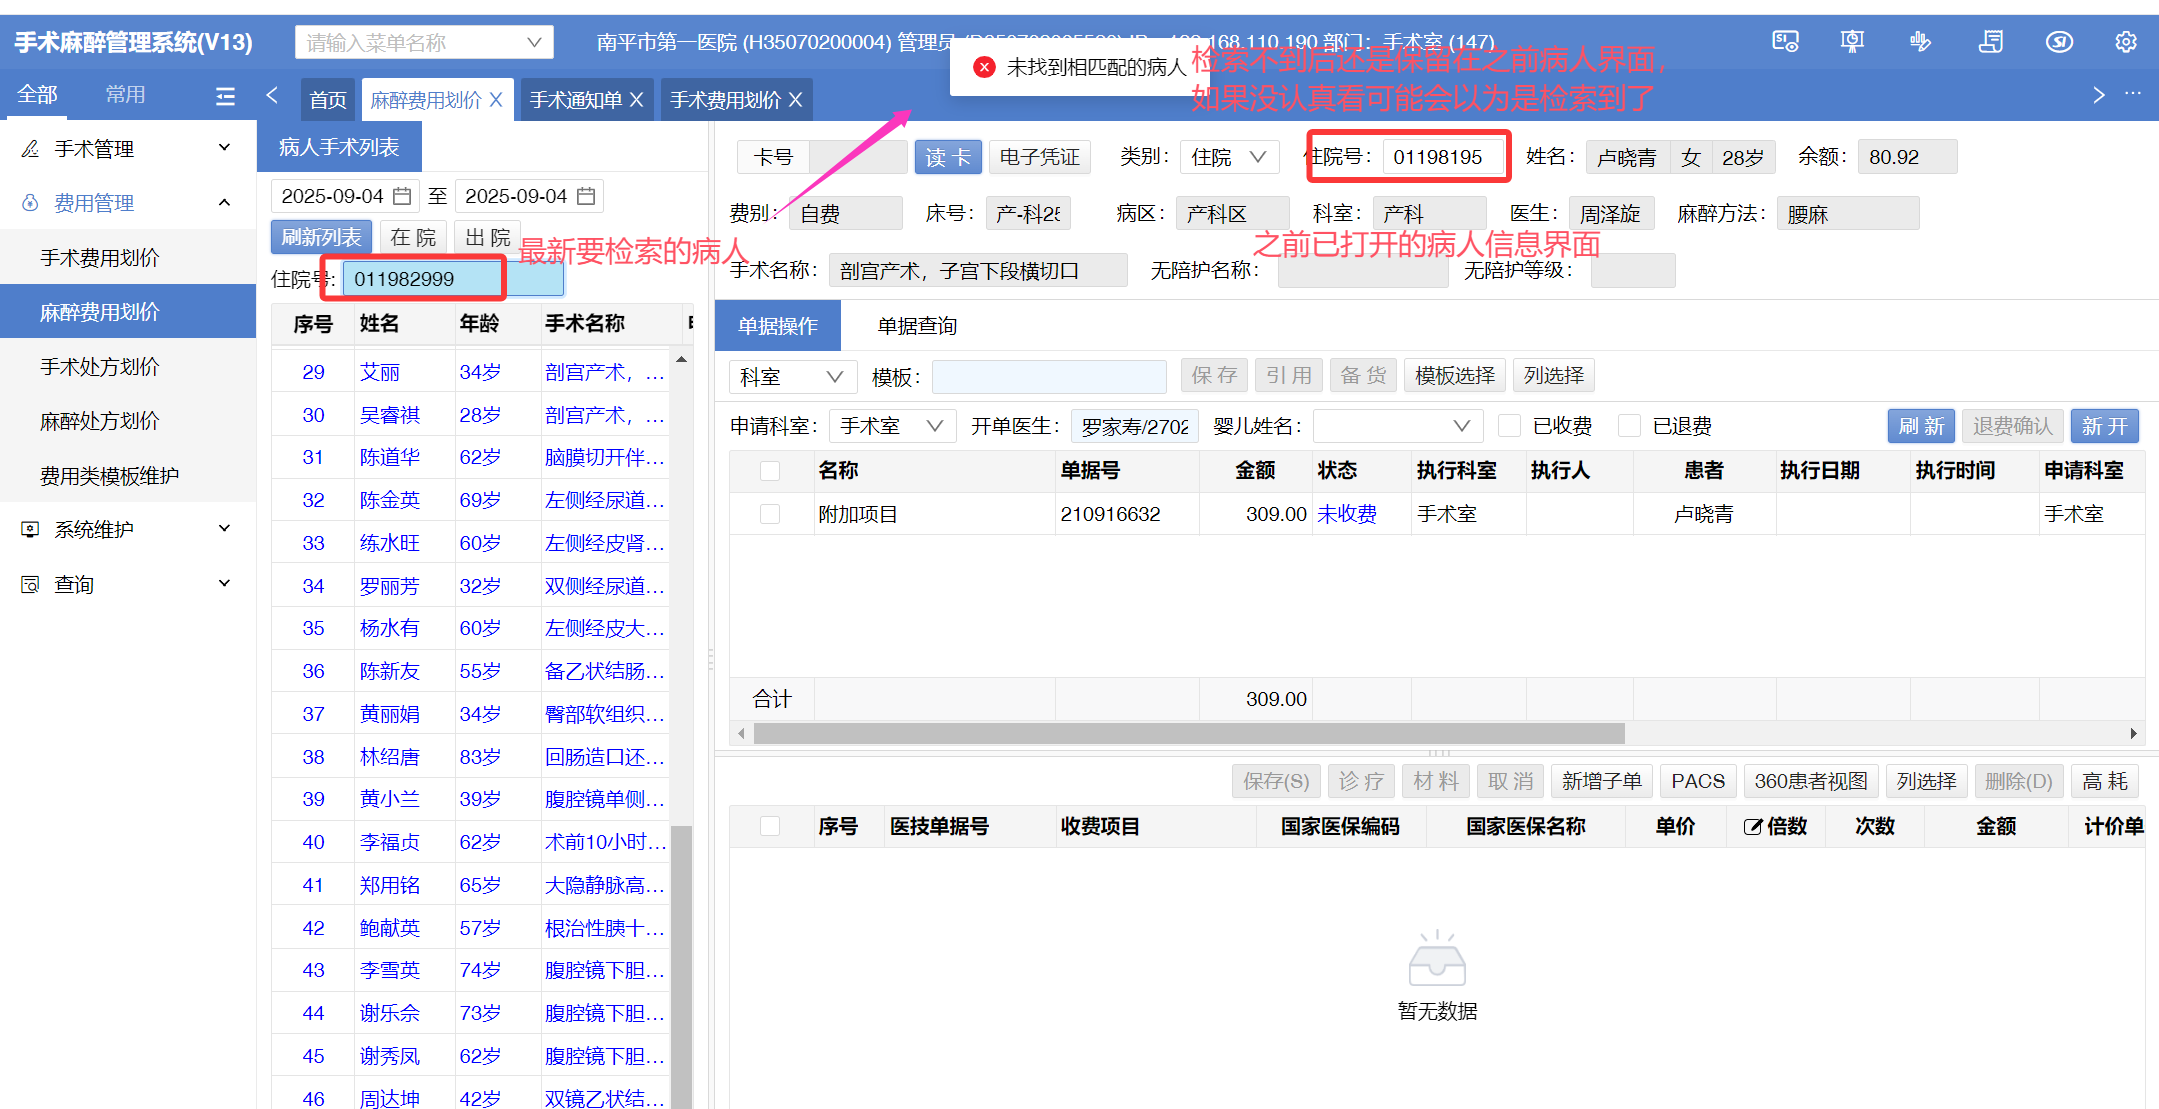Screen dimensions: 2159x1109
Task: Open the receipt document icon in header
Action: [x=1990, y=42]
